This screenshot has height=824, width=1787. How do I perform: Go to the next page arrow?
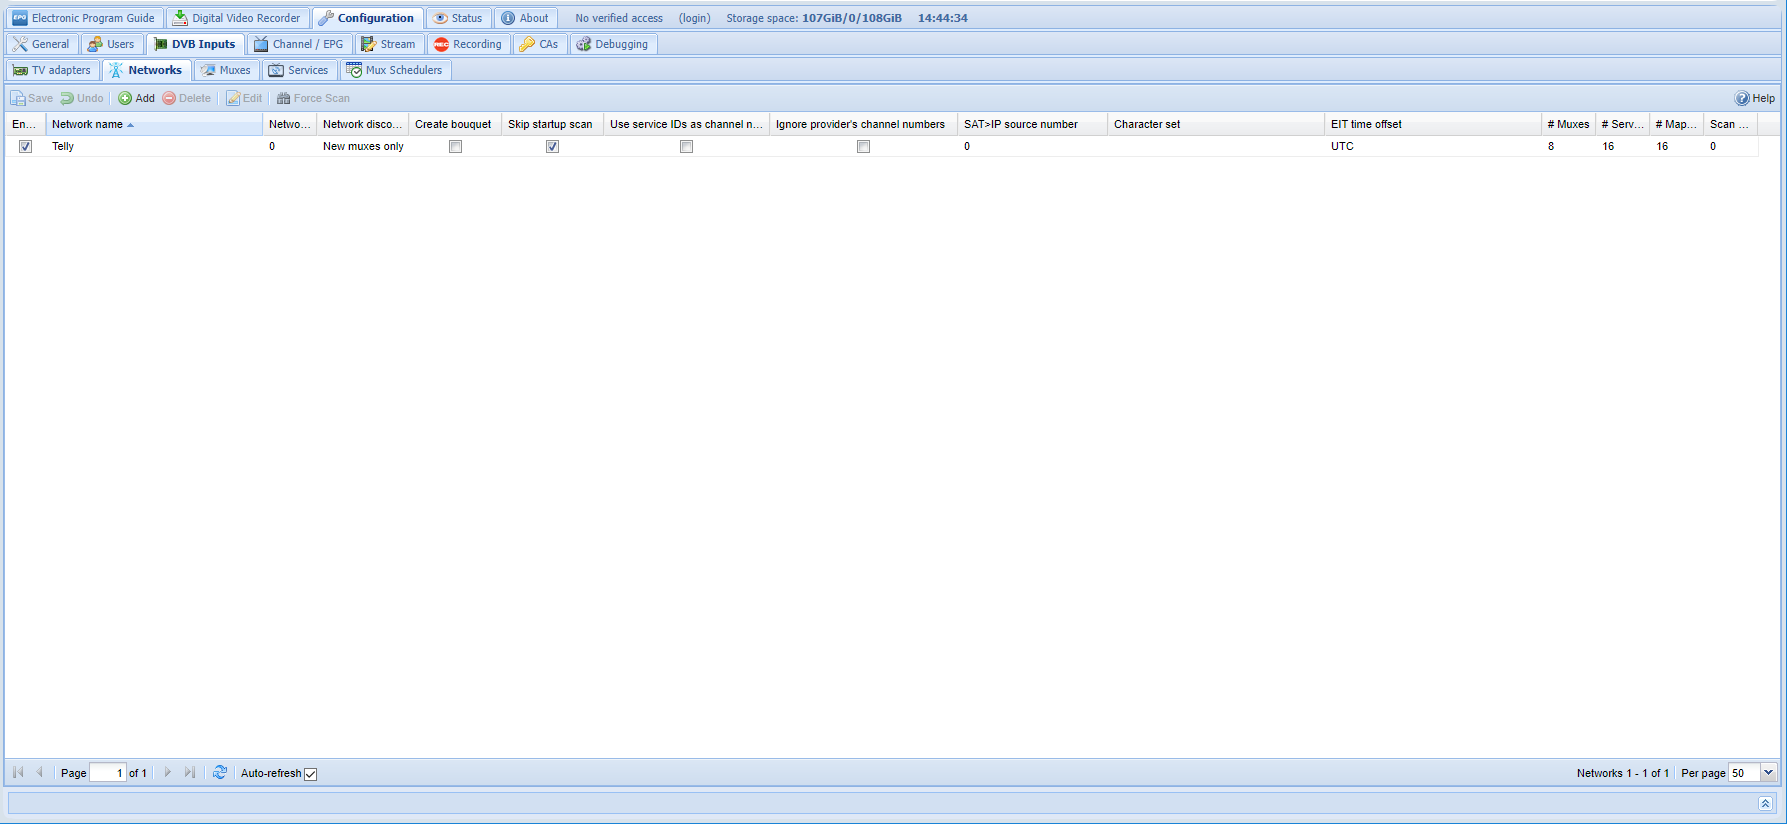[168, 773]
